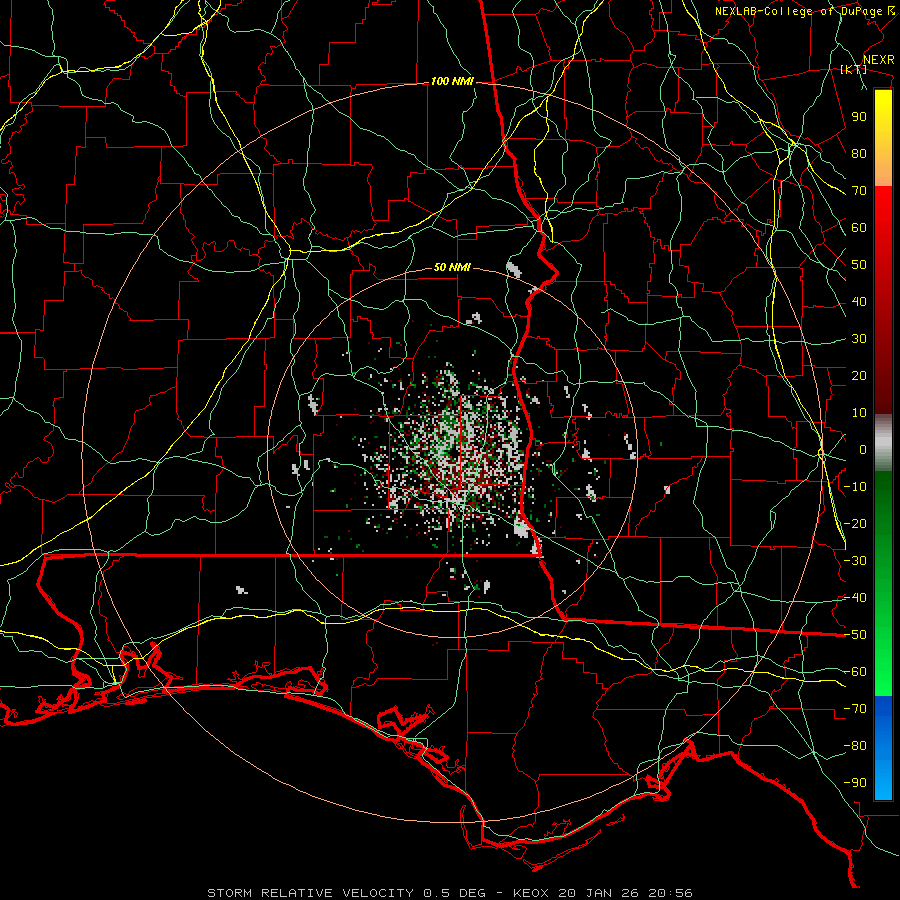The width and height of the screenshot is (900, 900).
Task: Select the 40 value on the velocity scale
Action: pyautogui.click(x=859, y=302)
